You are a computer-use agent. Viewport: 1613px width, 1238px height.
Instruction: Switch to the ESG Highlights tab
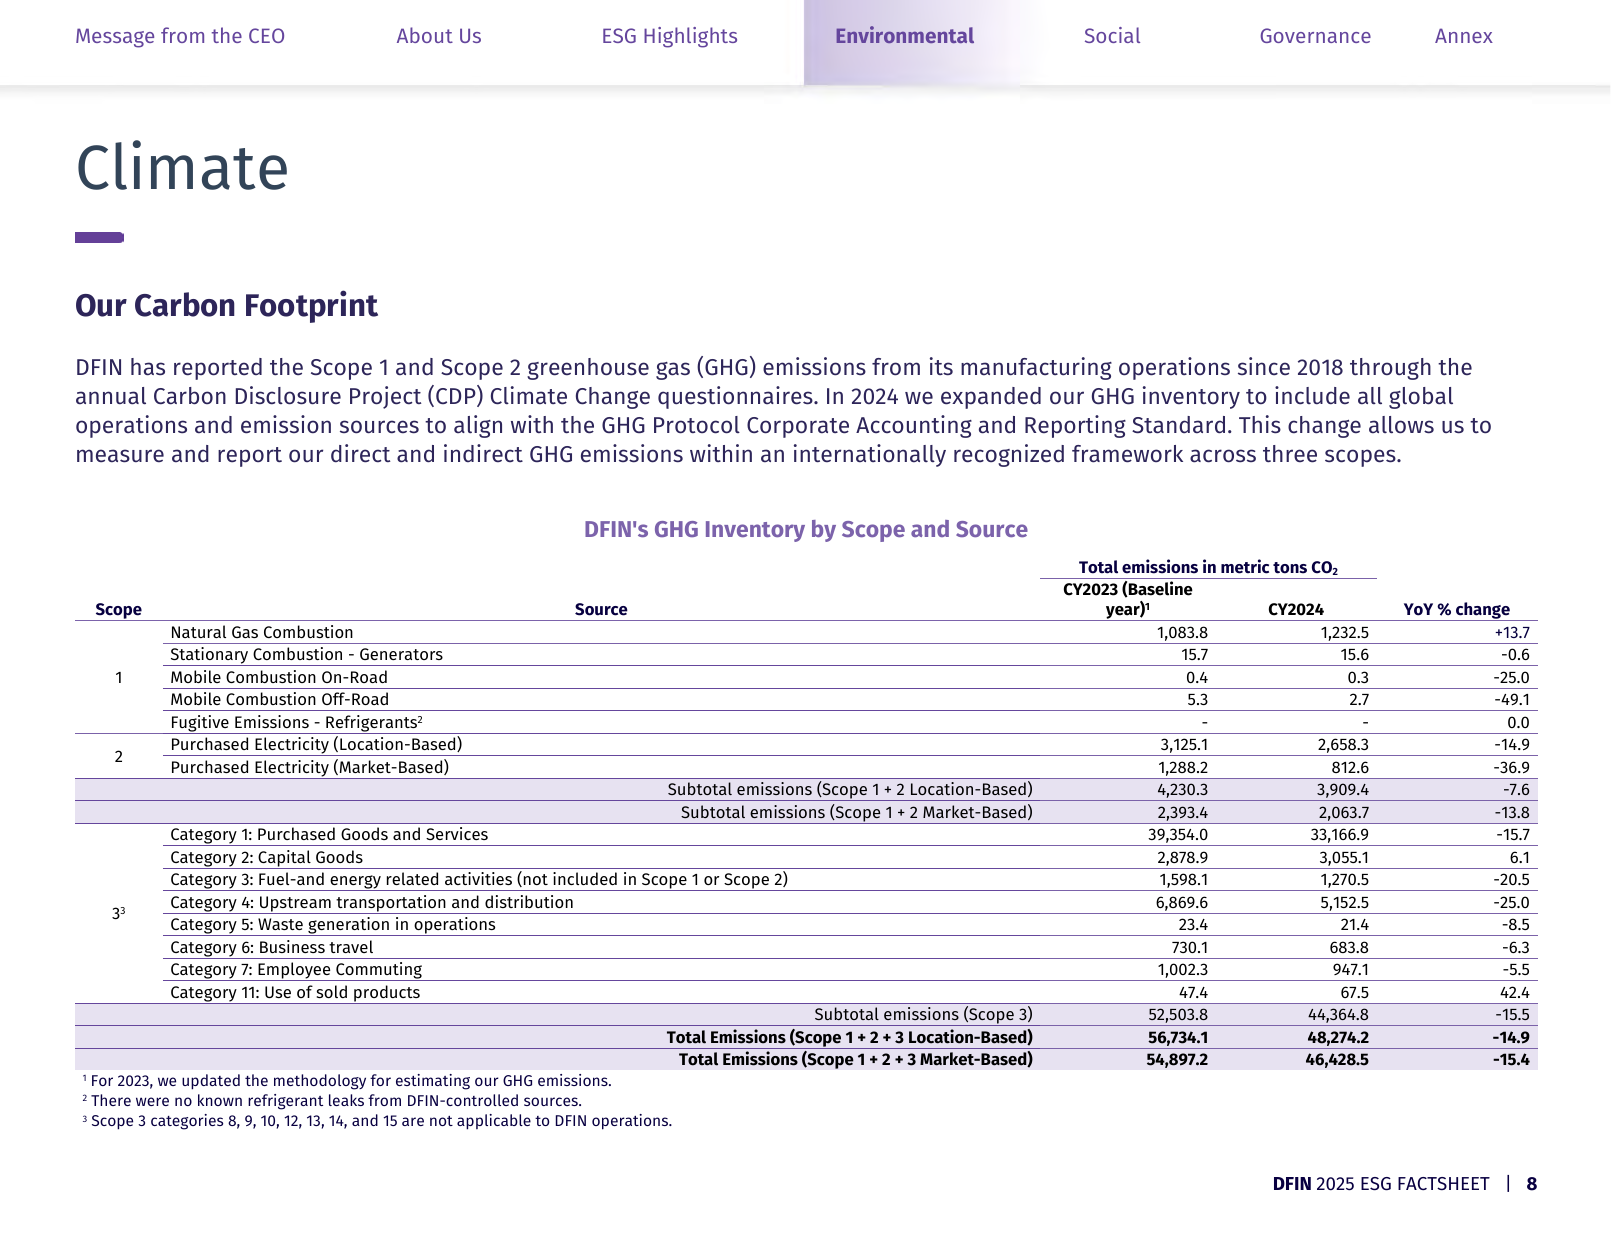pyautogui.click(x=669, y=37)
